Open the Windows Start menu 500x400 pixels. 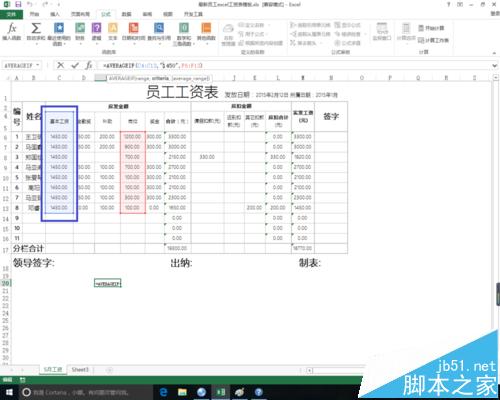click(x=9, y=392)
